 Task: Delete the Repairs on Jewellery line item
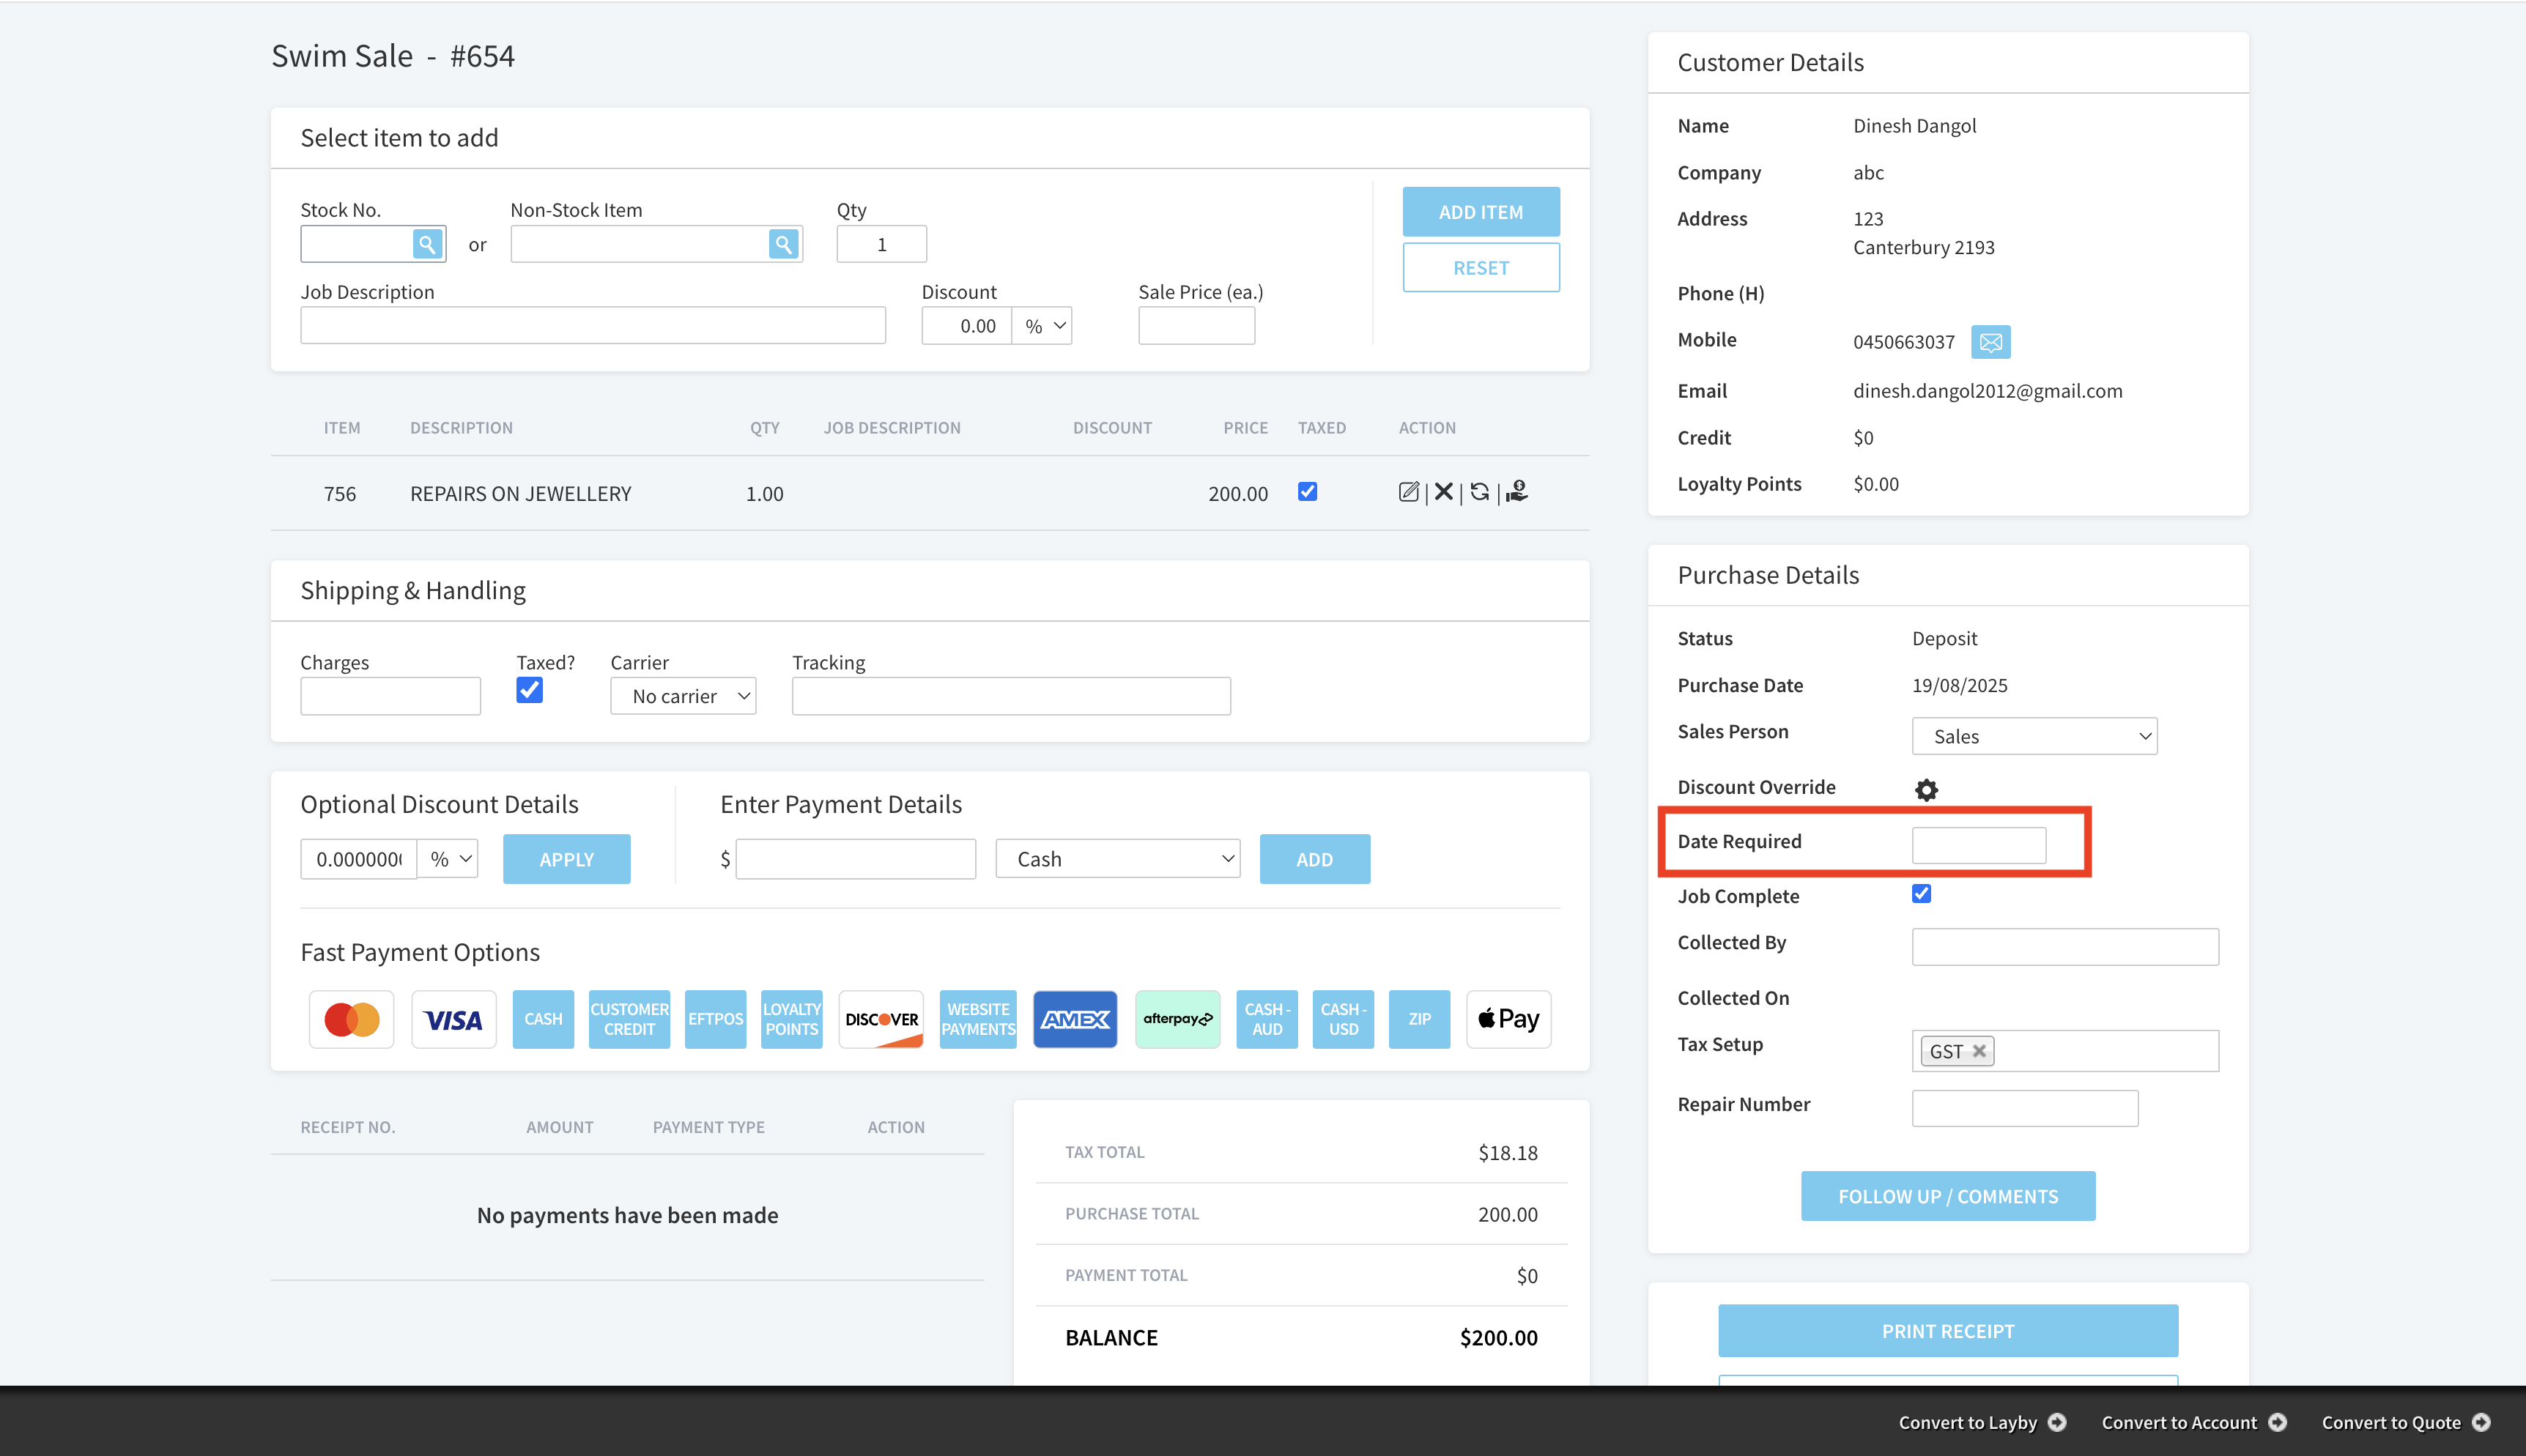1443,492
